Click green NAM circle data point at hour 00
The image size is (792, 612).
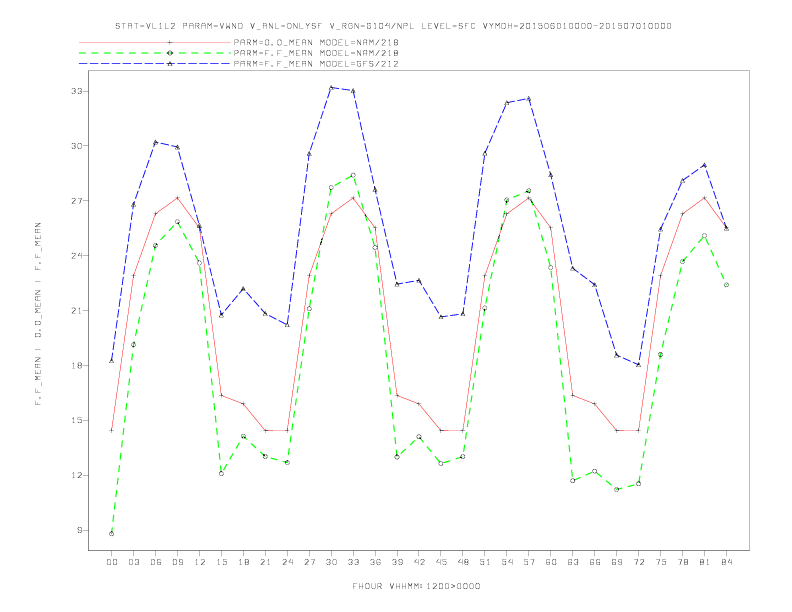click(112, 534)
